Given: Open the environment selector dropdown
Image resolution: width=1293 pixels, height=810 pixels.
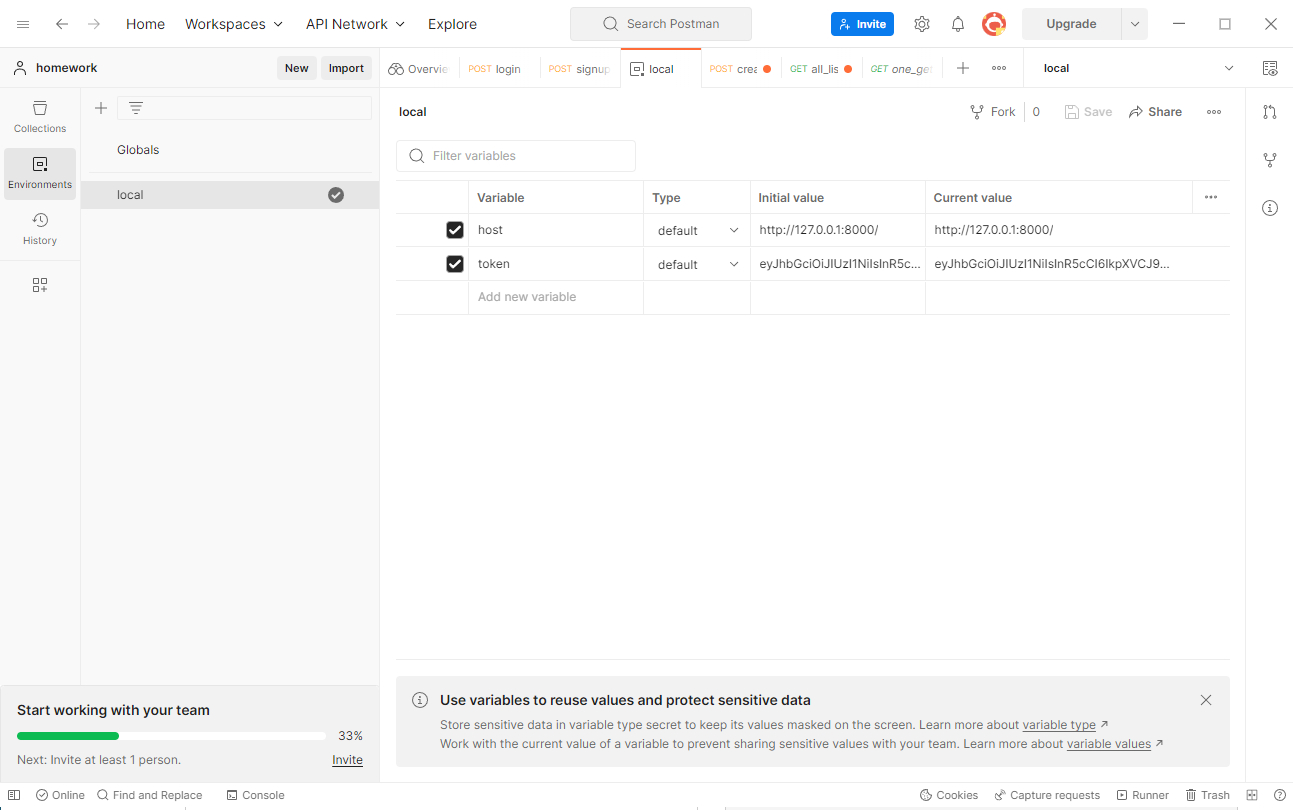Looking at the screenshot, I should [1139, 68].
